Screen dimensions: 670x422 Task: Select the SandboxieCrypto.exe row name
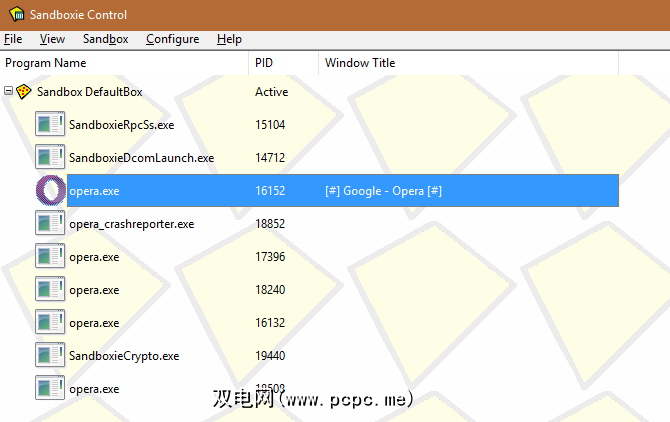(x=124, y=356)
